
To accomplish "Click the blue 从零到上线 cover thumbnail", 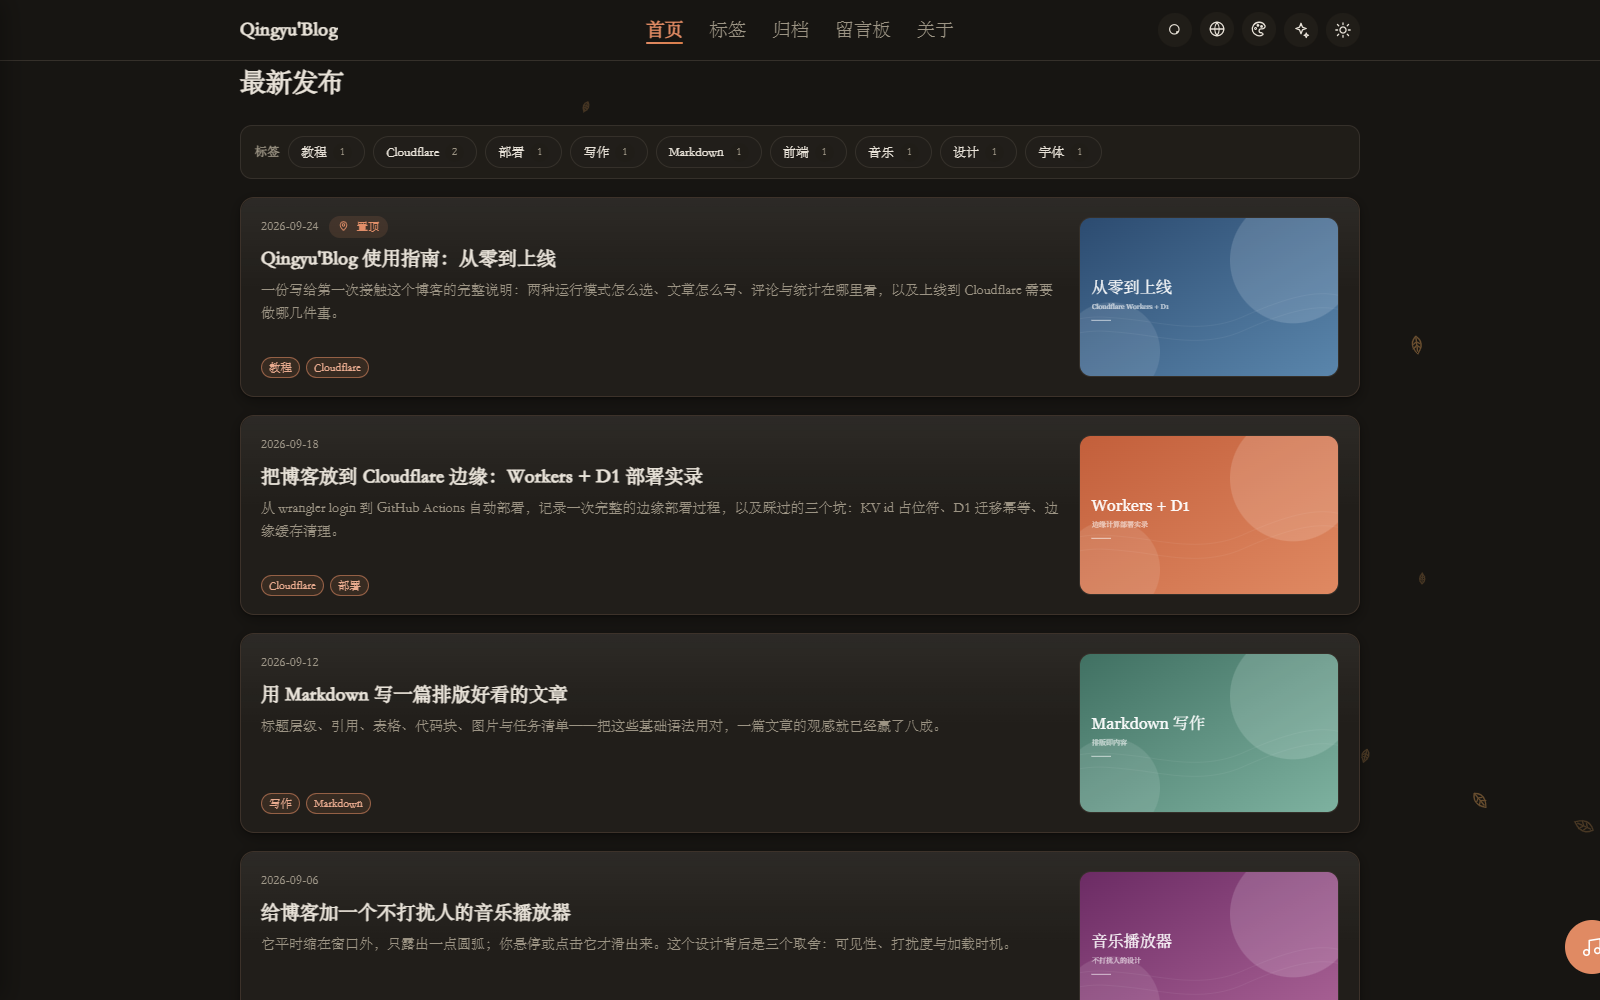I will coord(1209,297).
